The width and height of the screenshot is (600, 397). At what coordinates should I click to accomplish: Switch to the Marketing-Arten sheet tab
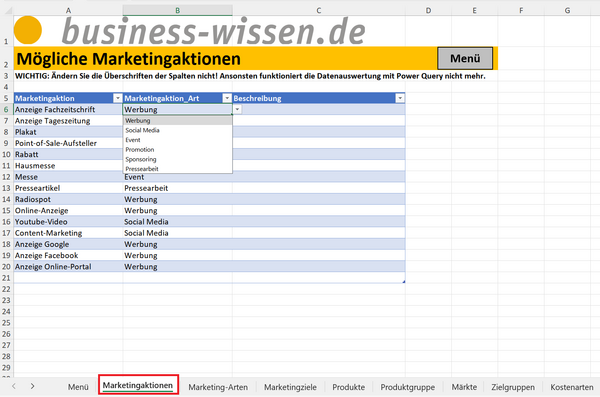click(218, 387)
